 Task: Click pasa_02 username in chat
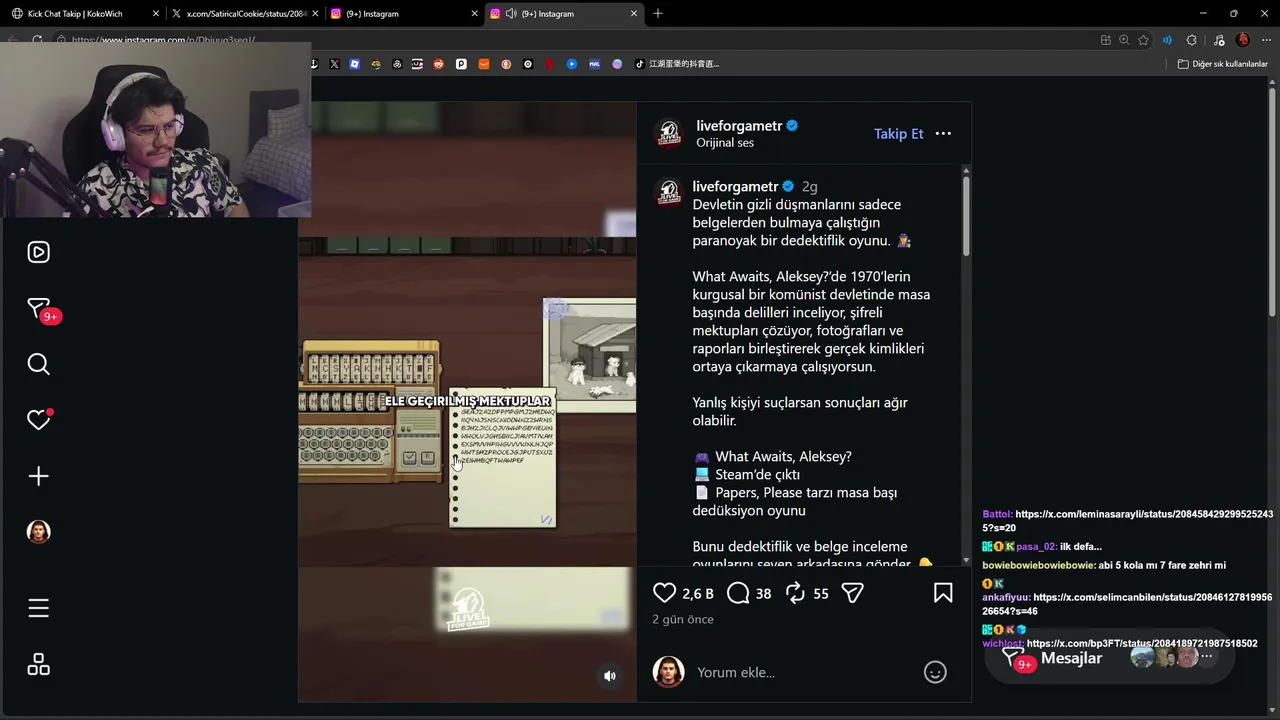(1036, 546)
